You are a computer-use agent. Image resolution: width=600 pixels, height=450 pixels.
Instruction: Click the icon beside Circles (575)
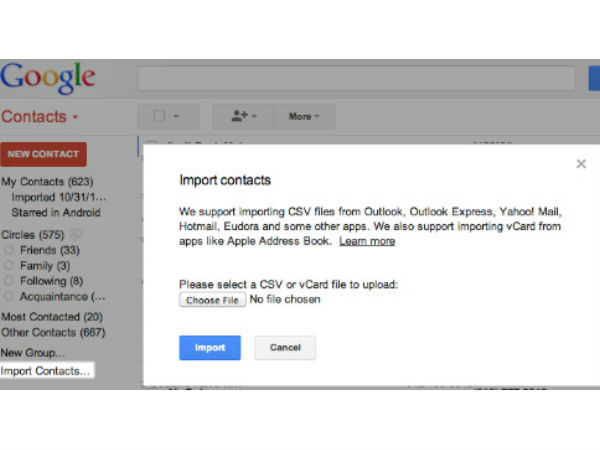(79, 235)
